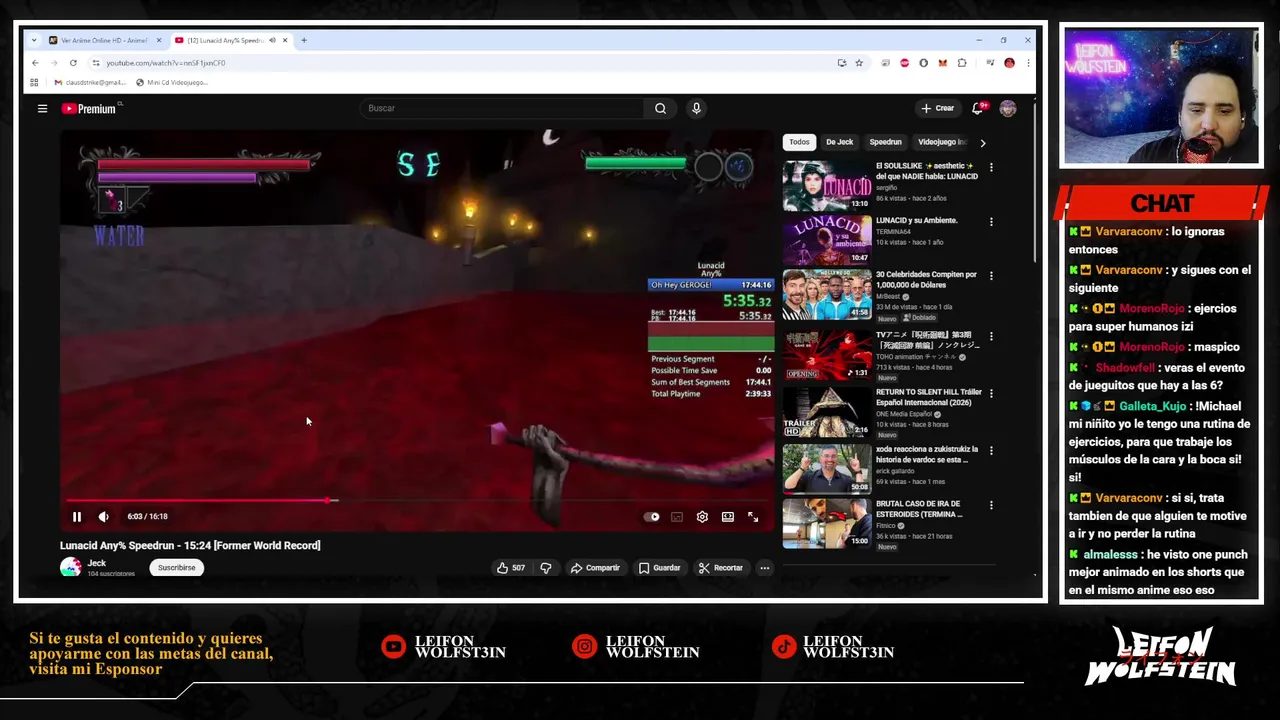The height and width of the screenshot is (720, 1280).
Task: Select the De Jeck filter chip
Action: click(x=839, y=142)
